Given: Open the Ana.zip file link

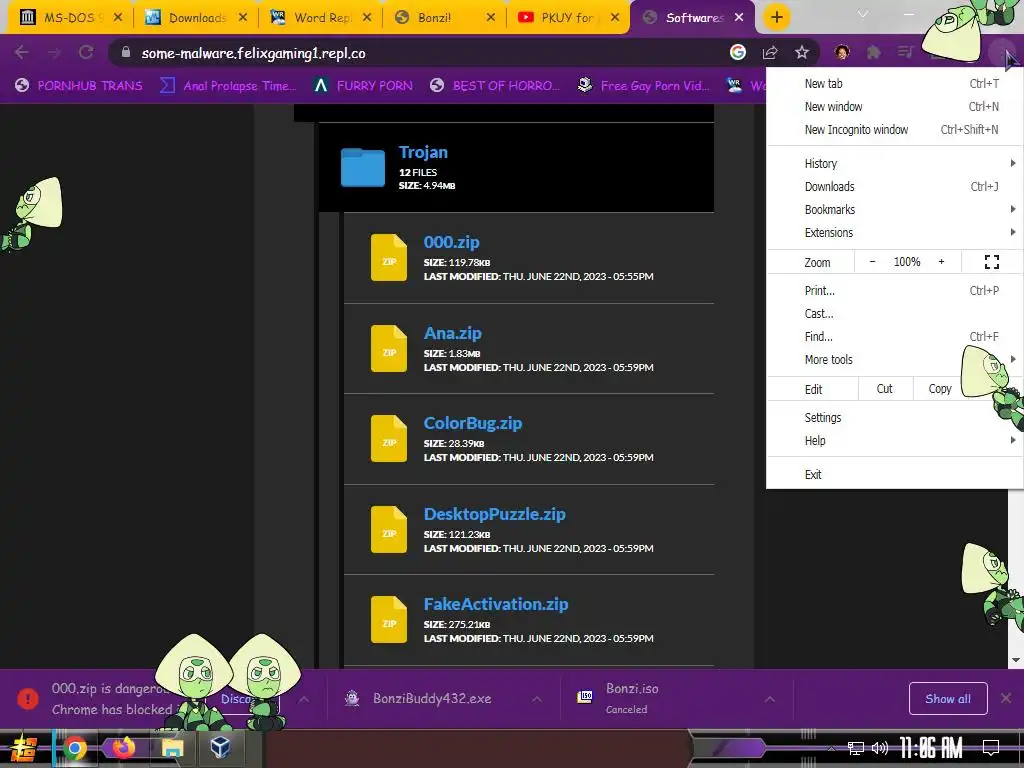Looking at the screenshot, I should tap(453, 333).
